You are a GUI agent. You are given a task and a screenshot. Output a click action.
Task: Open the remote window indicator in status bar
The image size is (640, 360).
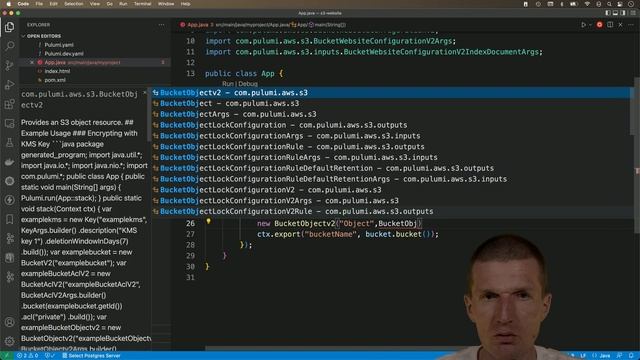click(7, 356)
